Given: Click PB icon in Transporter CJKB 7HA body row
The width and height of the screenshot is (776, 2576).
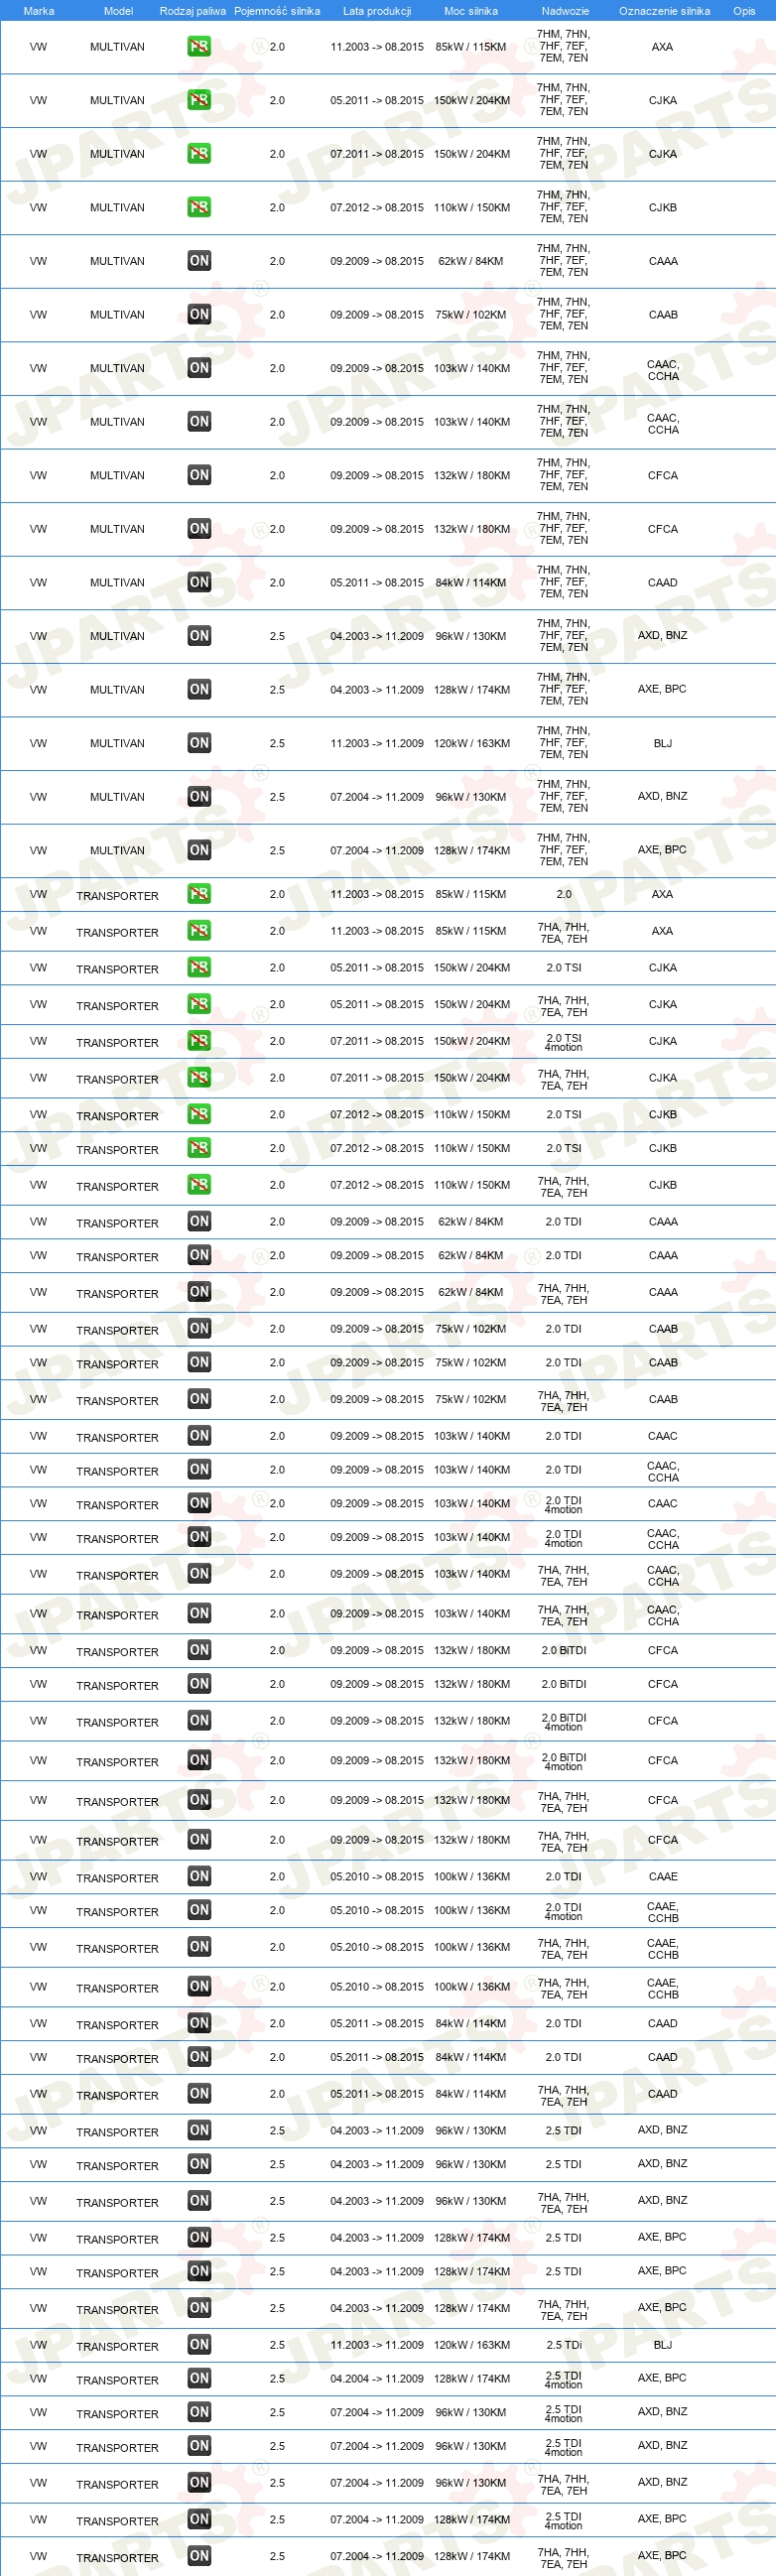Looking at the screenshot, I should click(199, 1185).
